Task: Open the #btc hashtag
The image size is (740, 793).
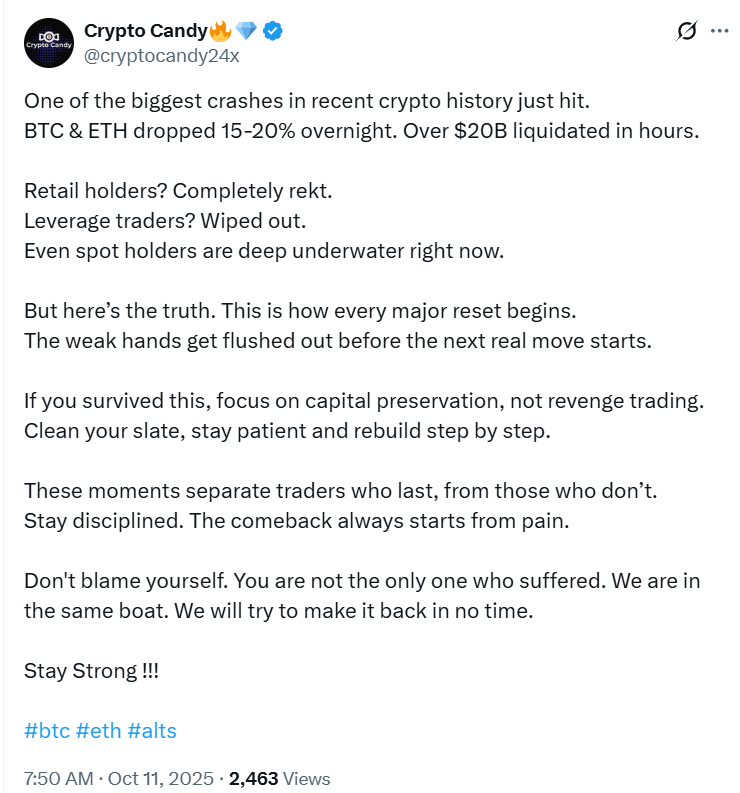Action: (47, 730)
